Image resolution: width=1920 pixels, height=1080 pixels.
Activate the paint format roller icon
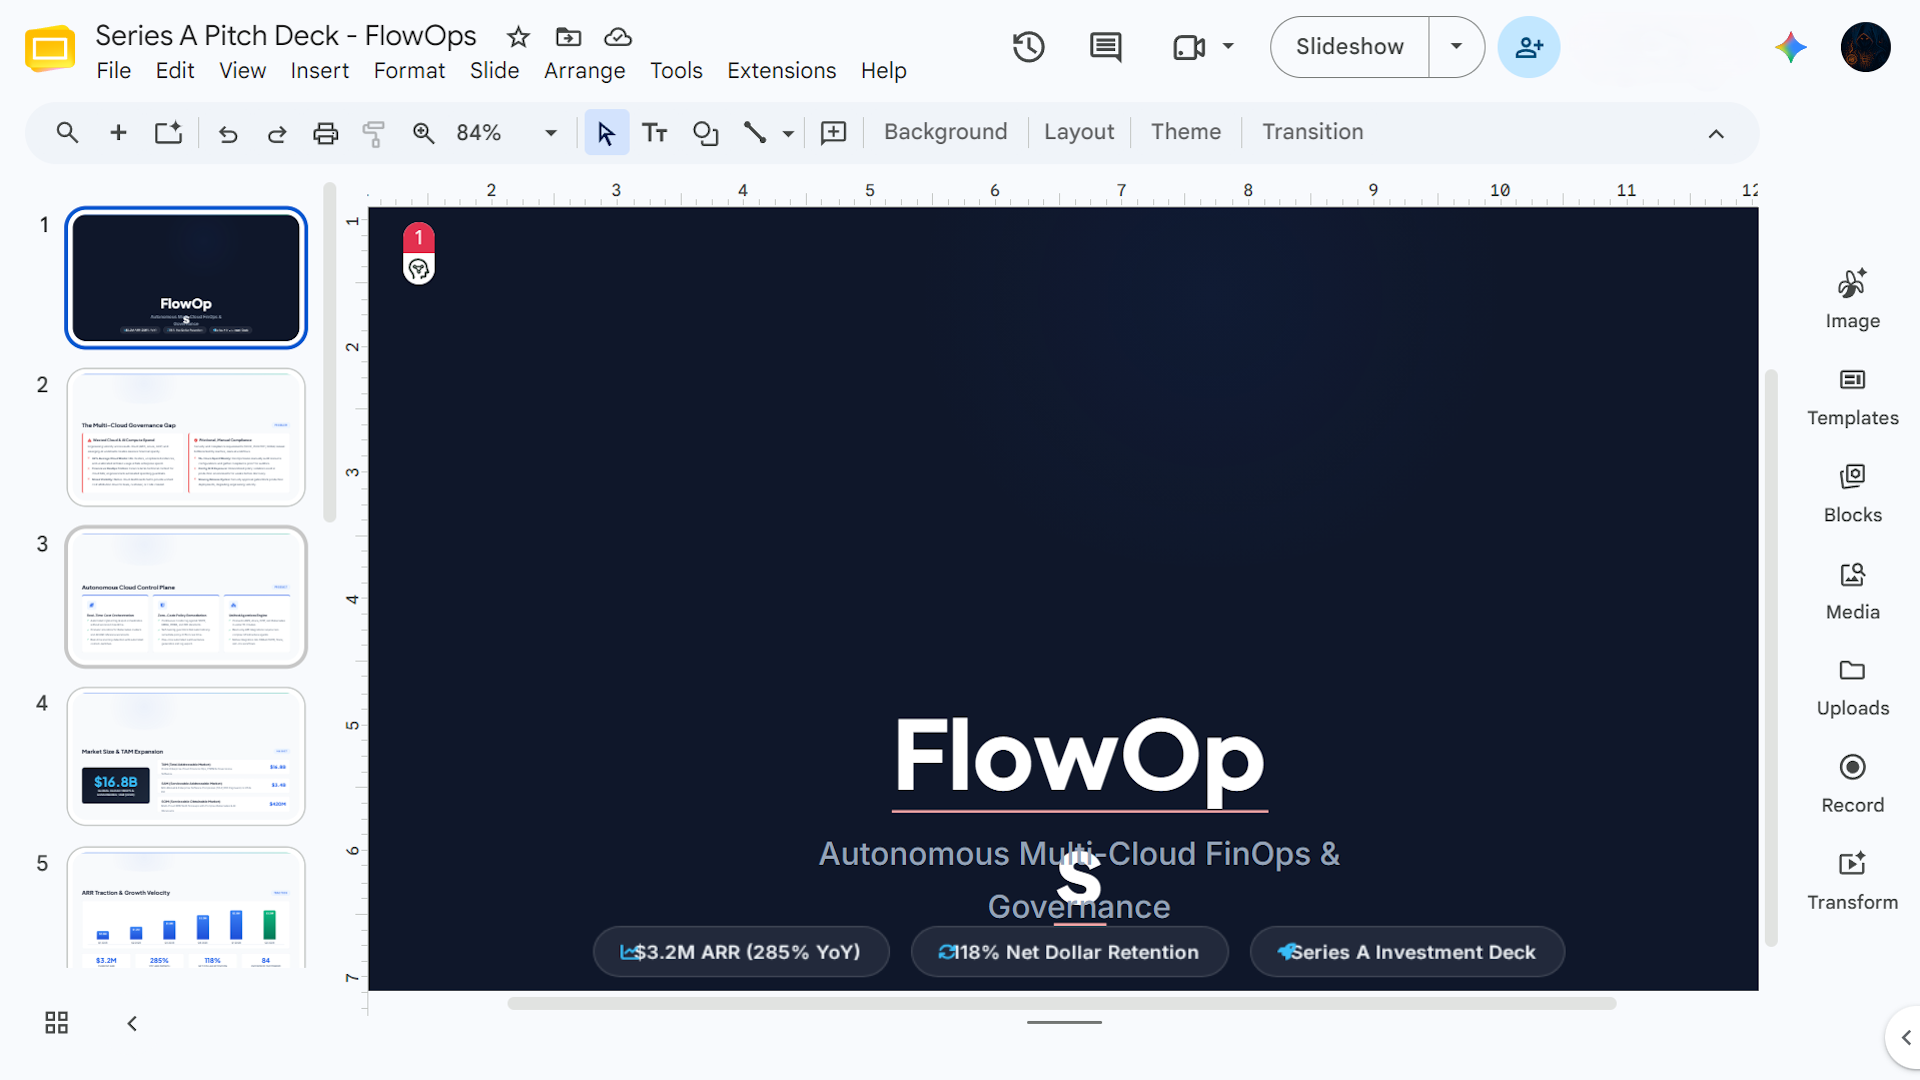point(374,133)
